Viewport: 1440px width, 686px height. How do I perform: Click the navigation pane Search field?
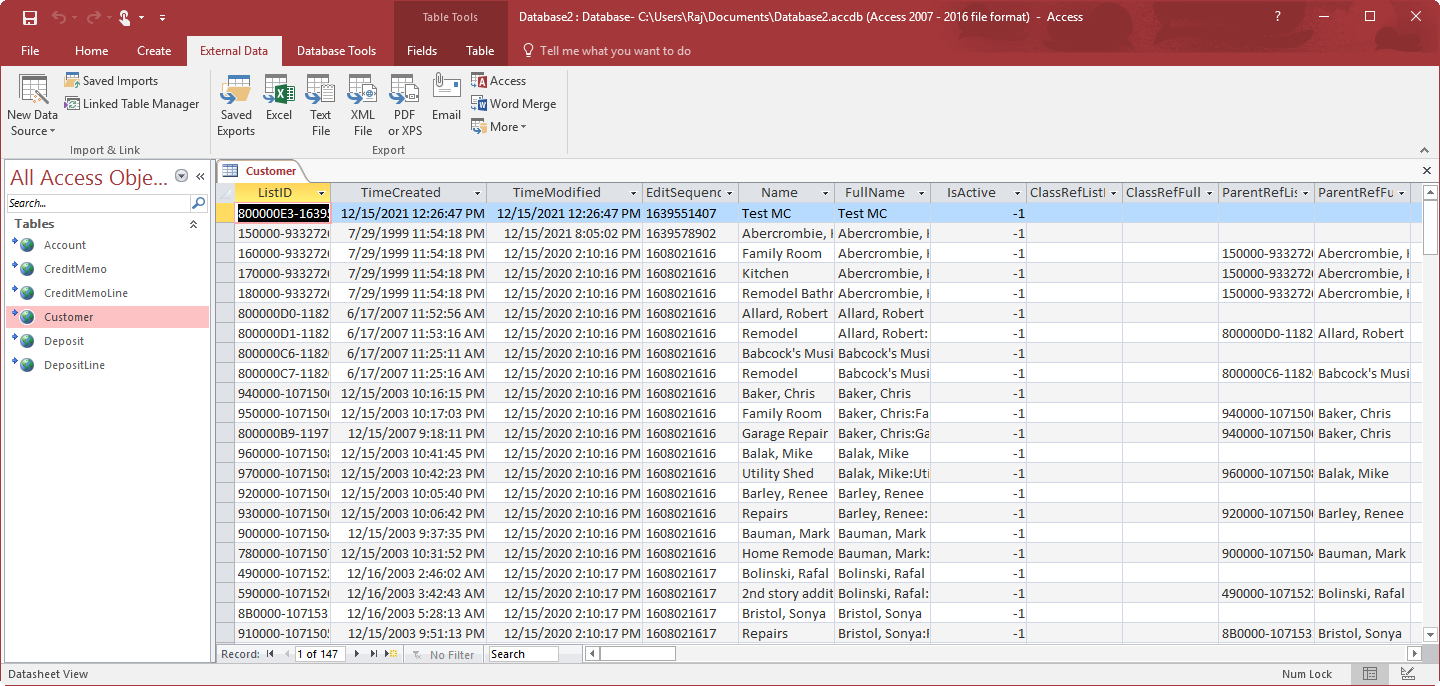[x=99, y=203]
